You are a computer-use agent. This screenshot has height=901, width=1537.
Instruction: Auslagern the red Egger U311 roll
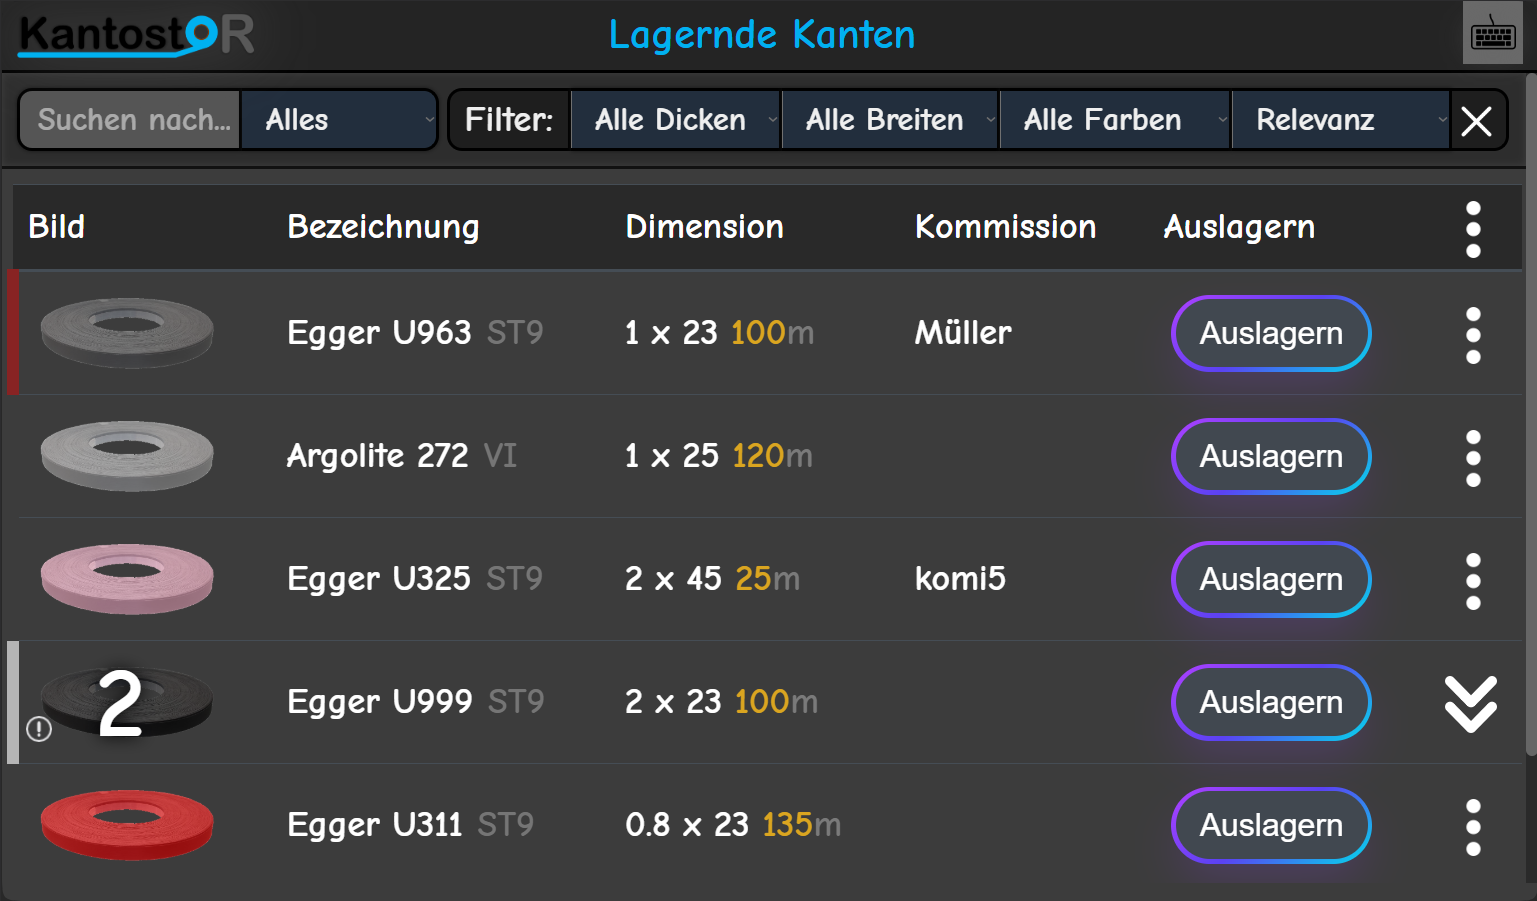click(1270, 825)
